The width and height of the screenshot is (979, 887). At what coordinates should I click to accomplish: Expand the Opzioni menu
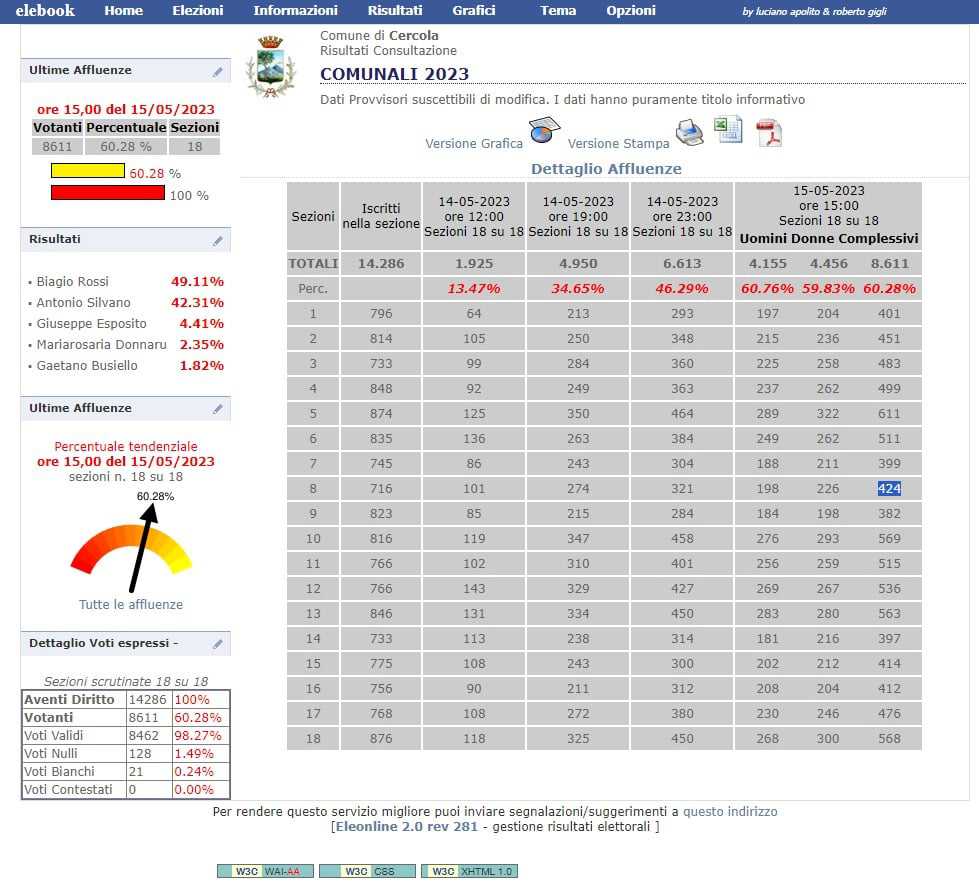(x=631, y=11)
